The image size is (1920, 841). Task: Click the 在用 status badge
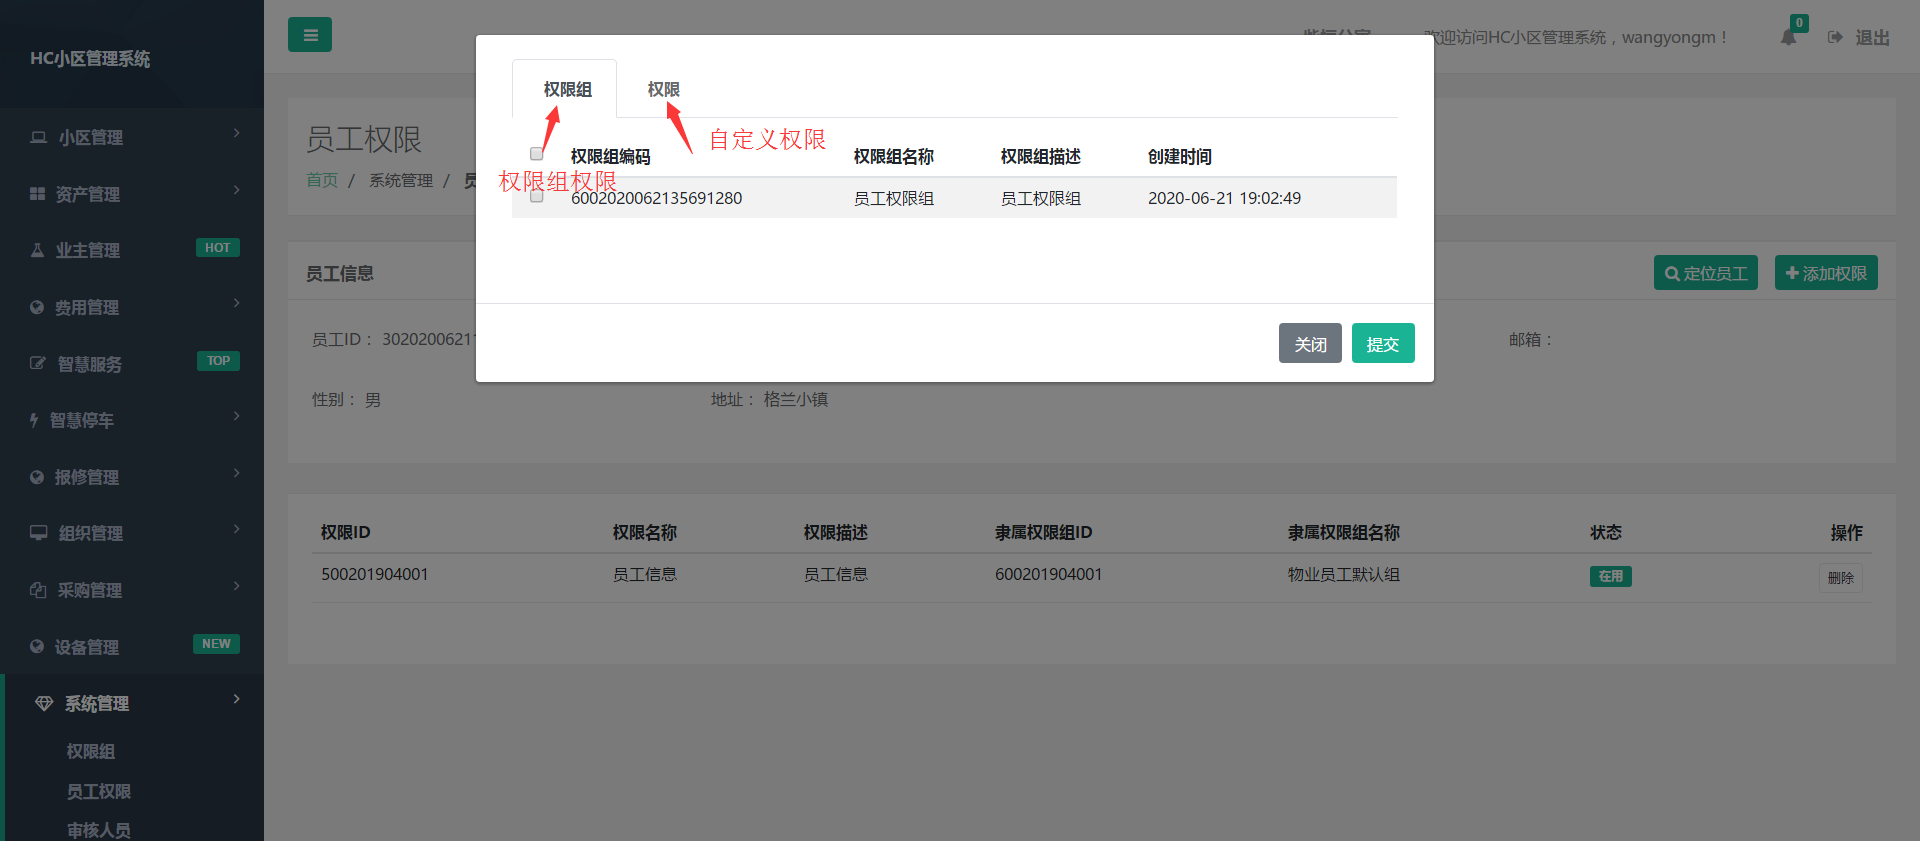[1610, 576]
